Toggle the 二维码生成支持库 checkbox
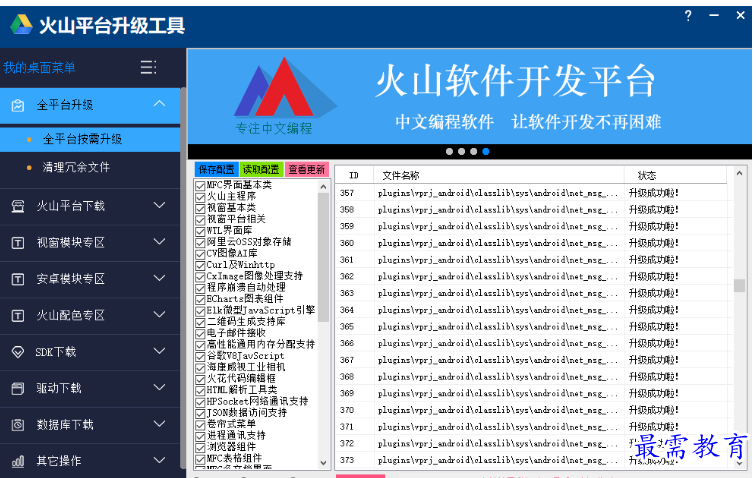Viewport: 756px width, 478px height. coord(201,322)
